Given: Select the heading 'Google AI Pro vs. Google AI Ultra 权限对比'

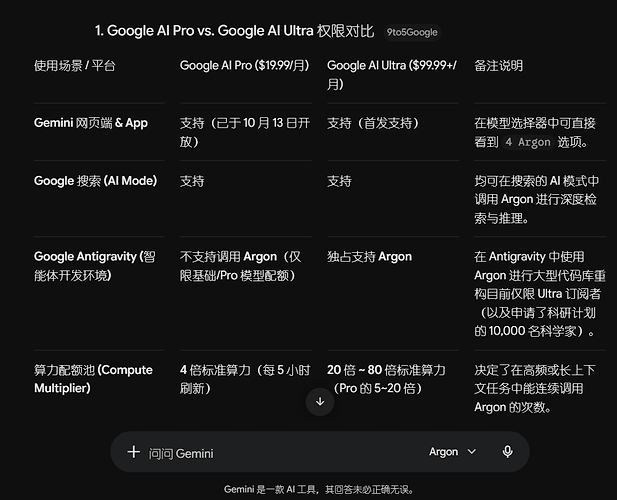Looking at the screenshot, I should tap(240, 31).
